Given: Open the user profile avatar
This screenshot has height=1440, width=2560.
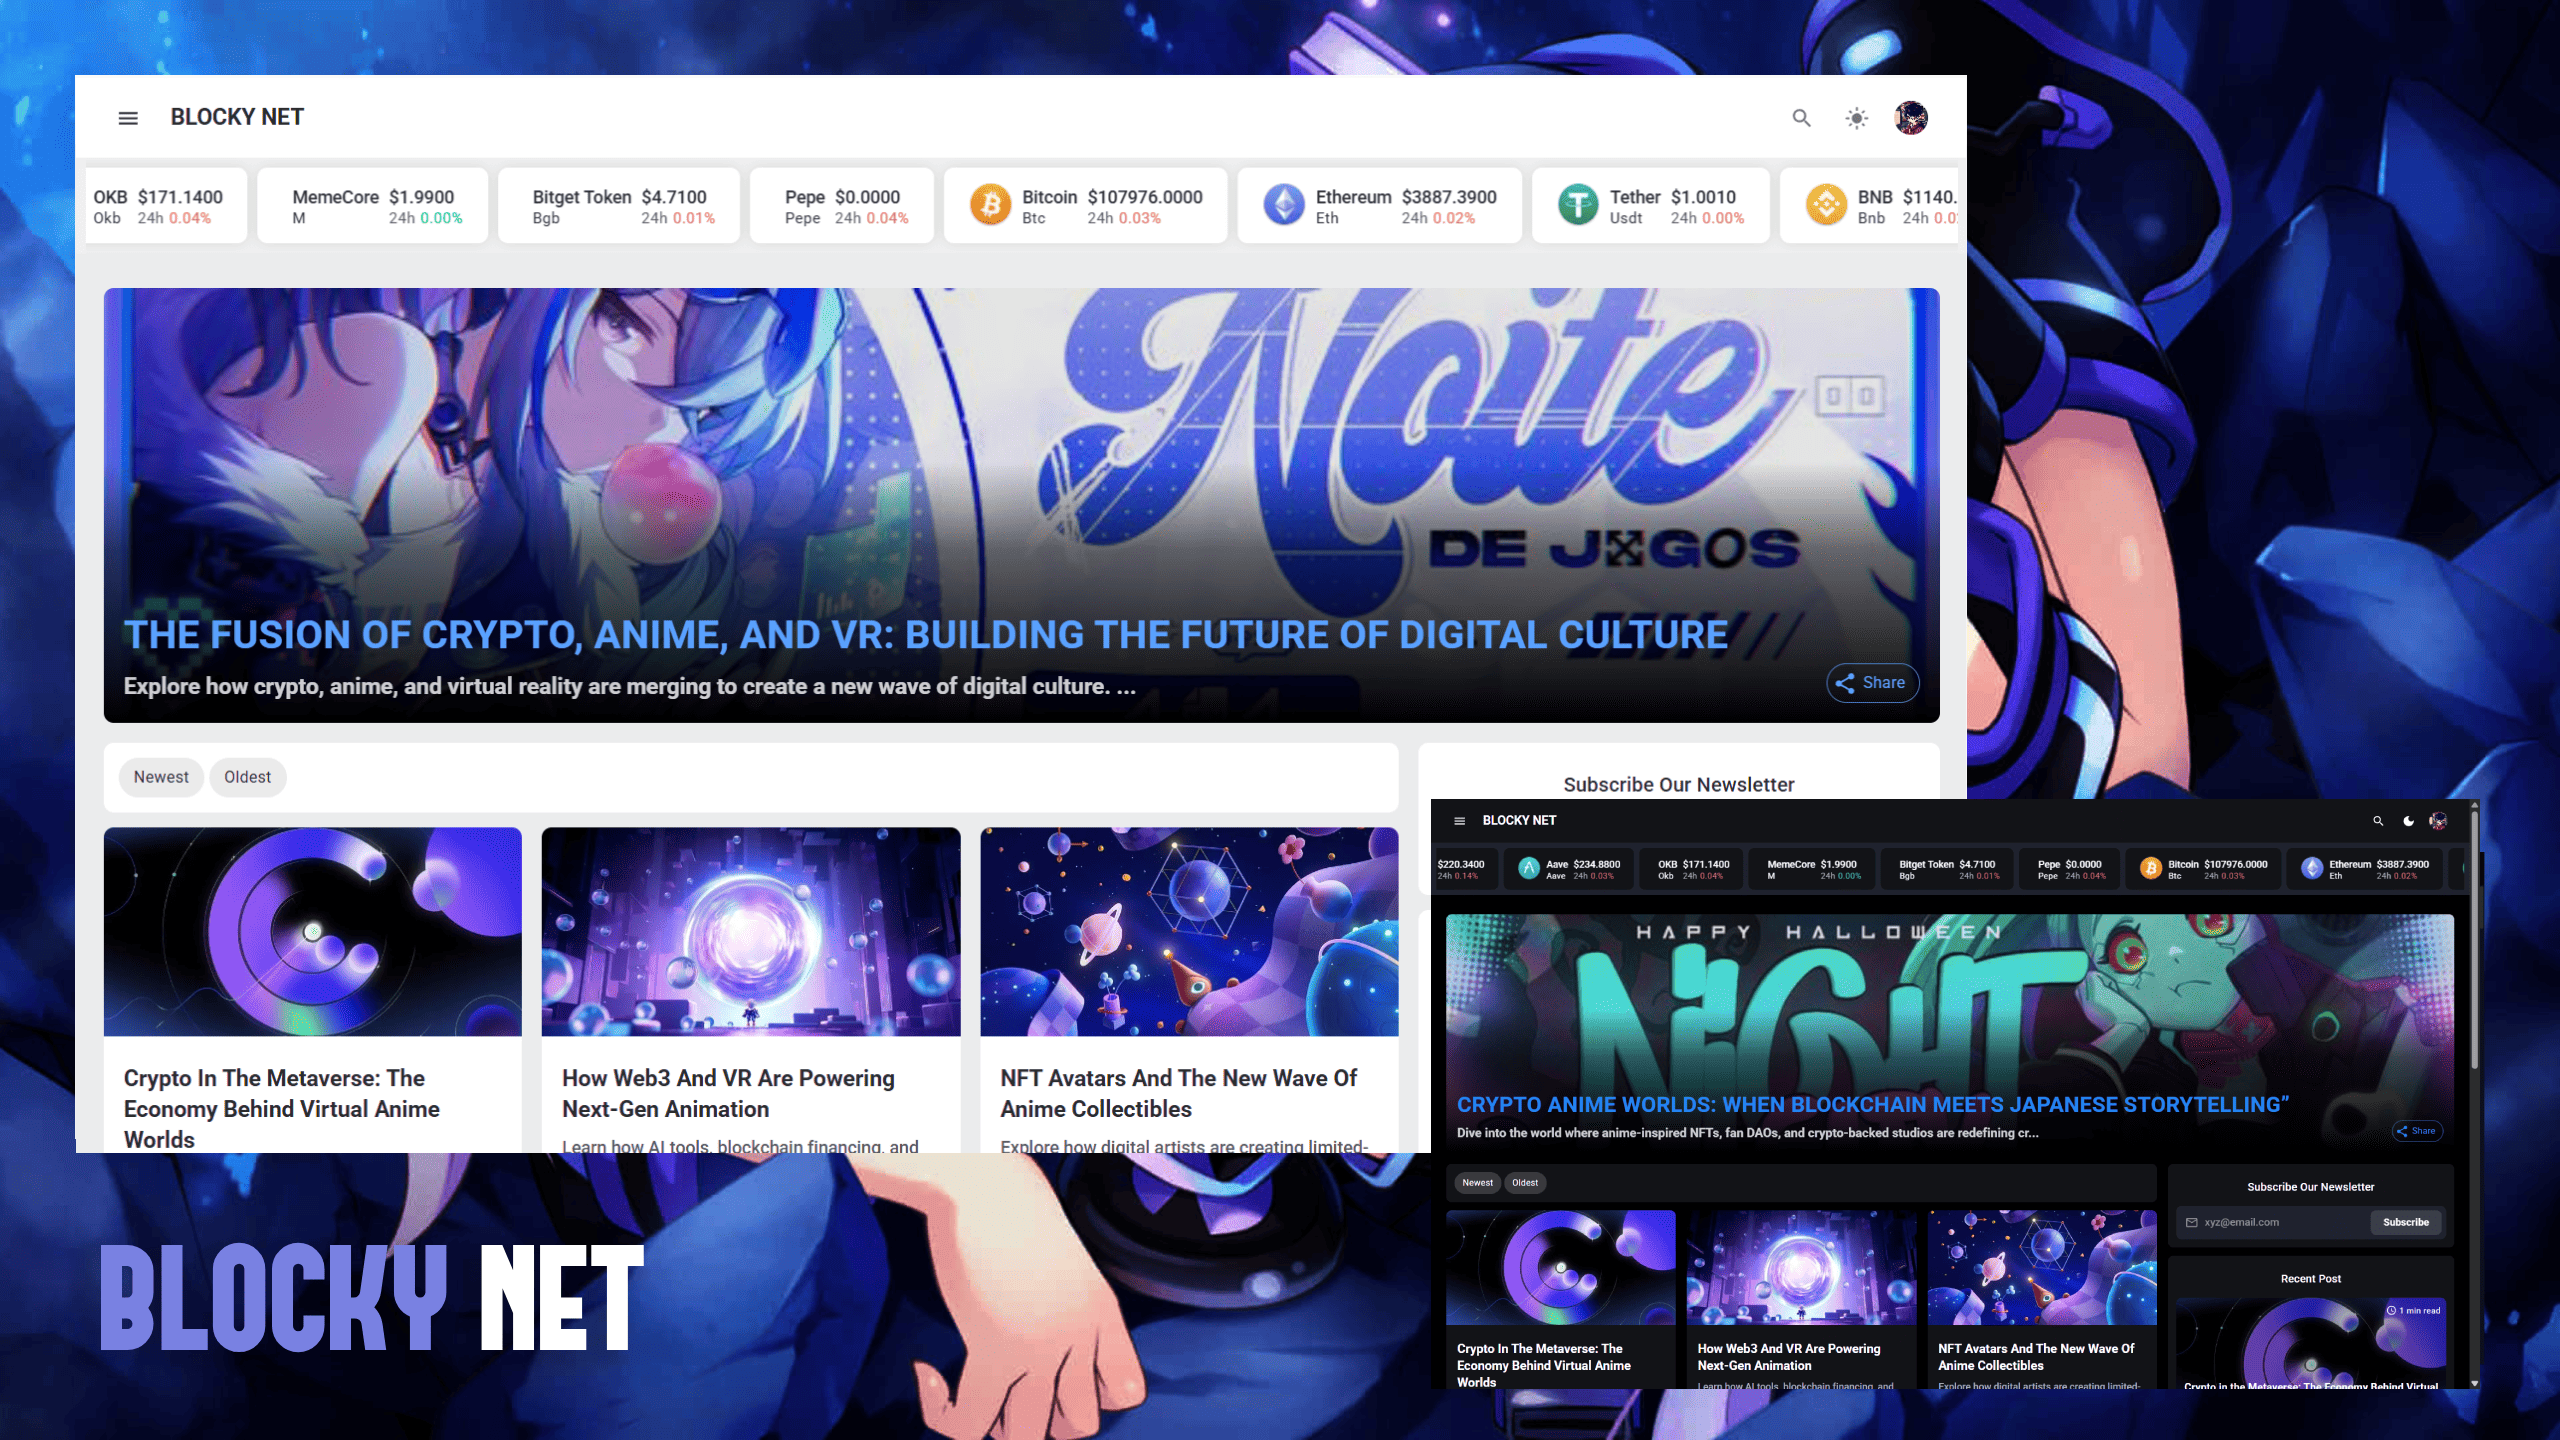Looking at the screenshot, I should point(1911,118).
